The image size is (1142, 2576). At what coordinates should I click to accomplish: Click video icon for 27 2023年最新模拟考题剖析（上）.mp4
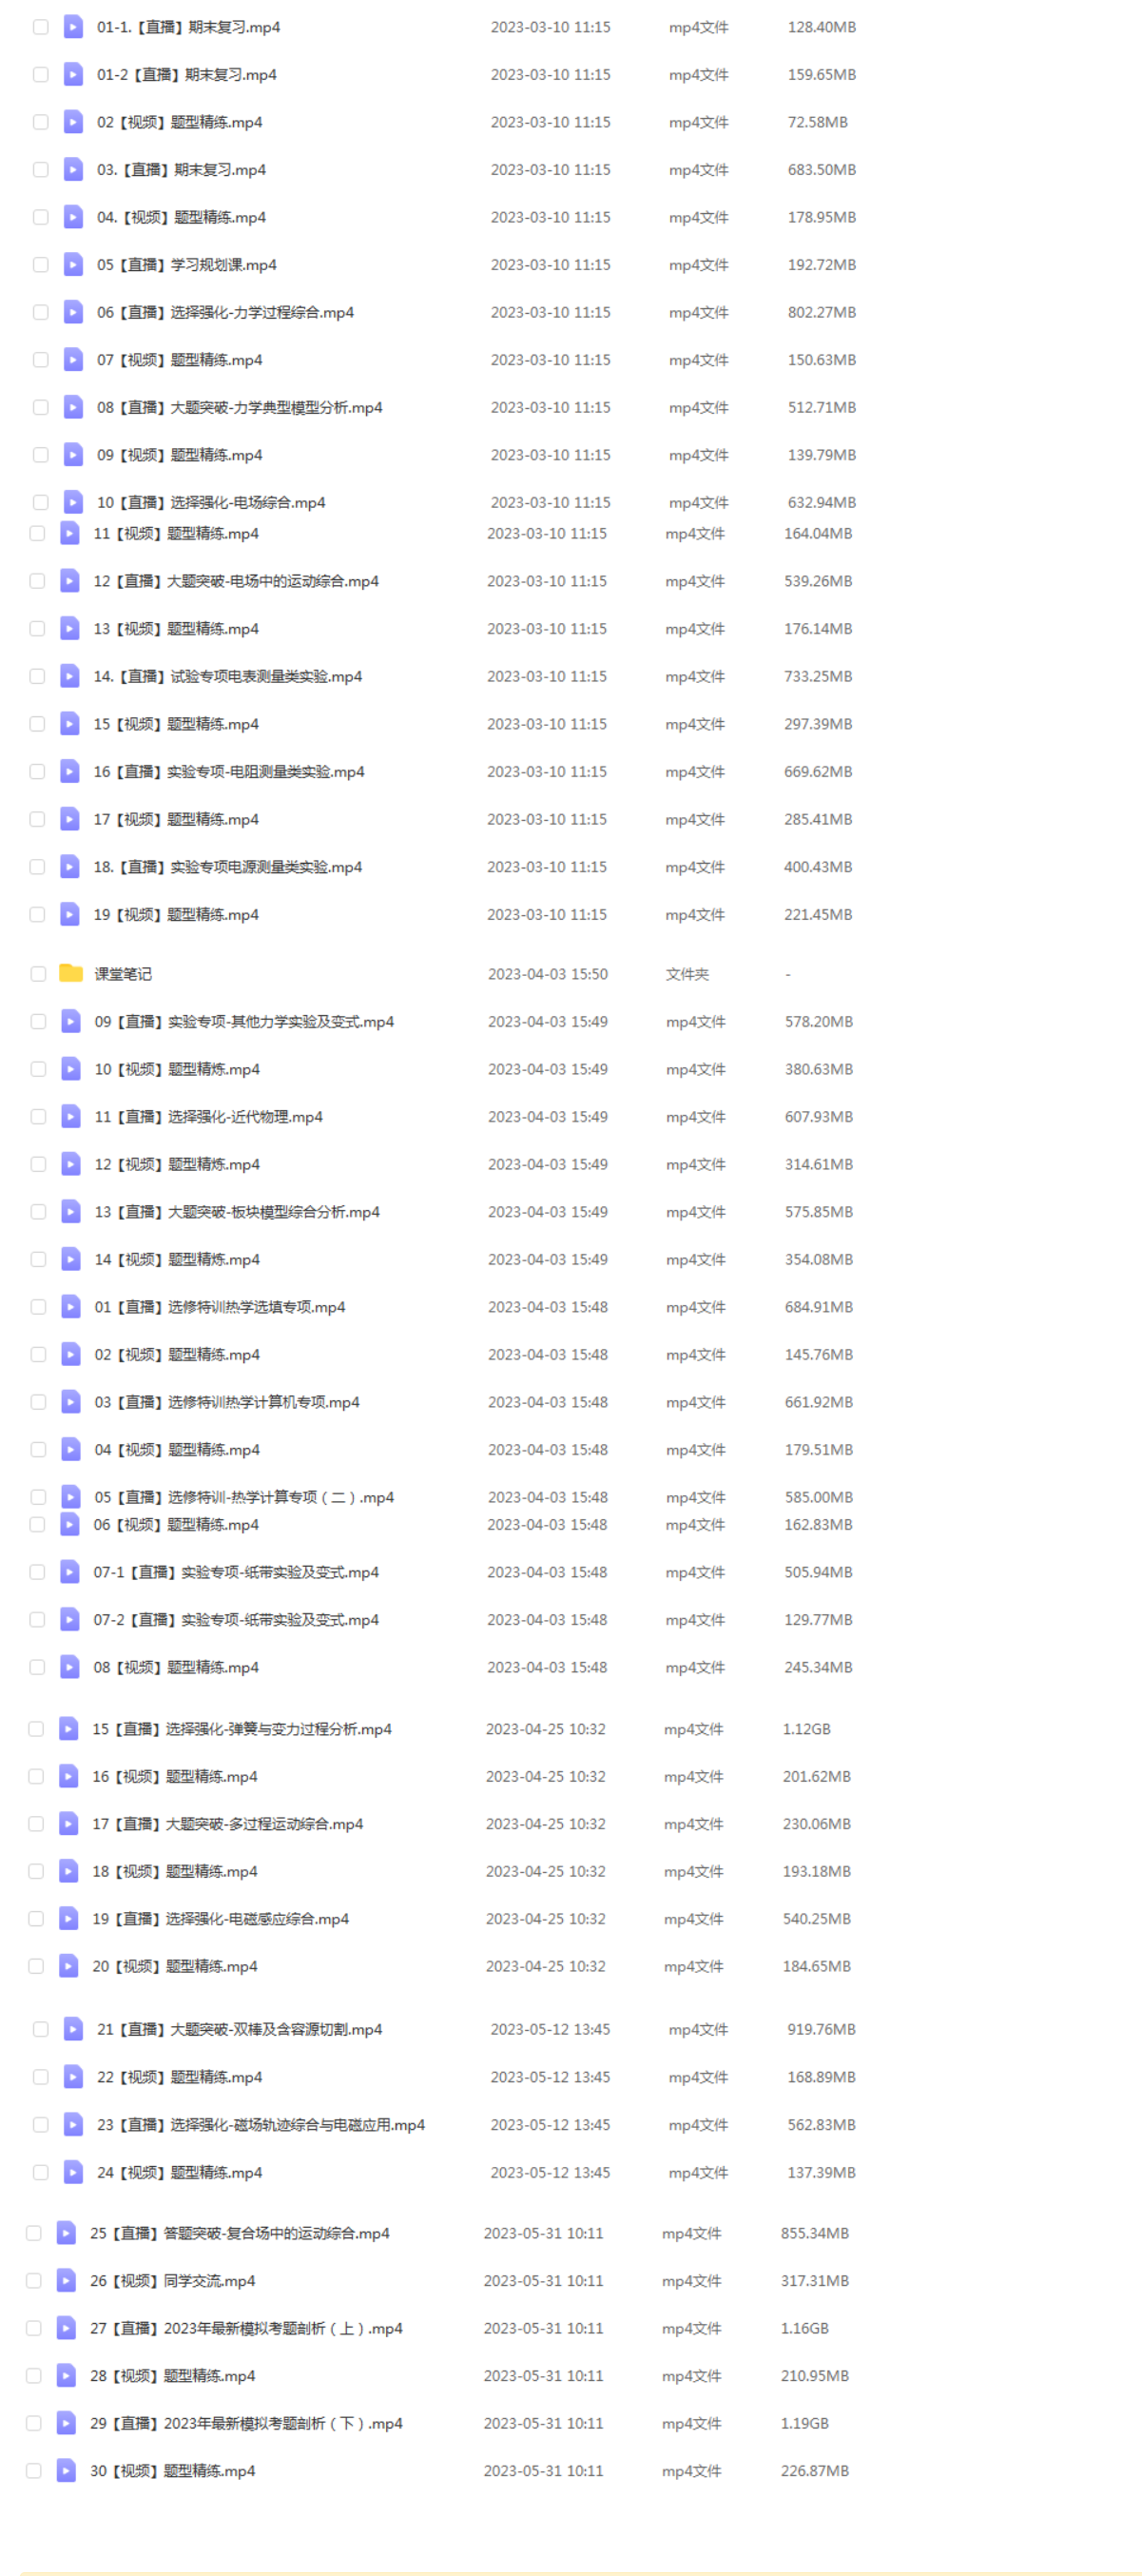tap(66, 2327)
